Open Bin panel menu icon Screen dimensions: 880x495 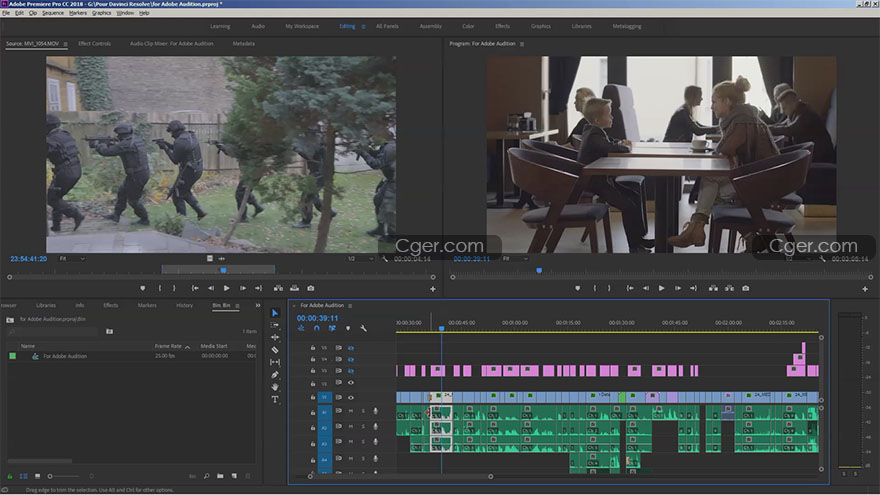click(x=237, y=306)
